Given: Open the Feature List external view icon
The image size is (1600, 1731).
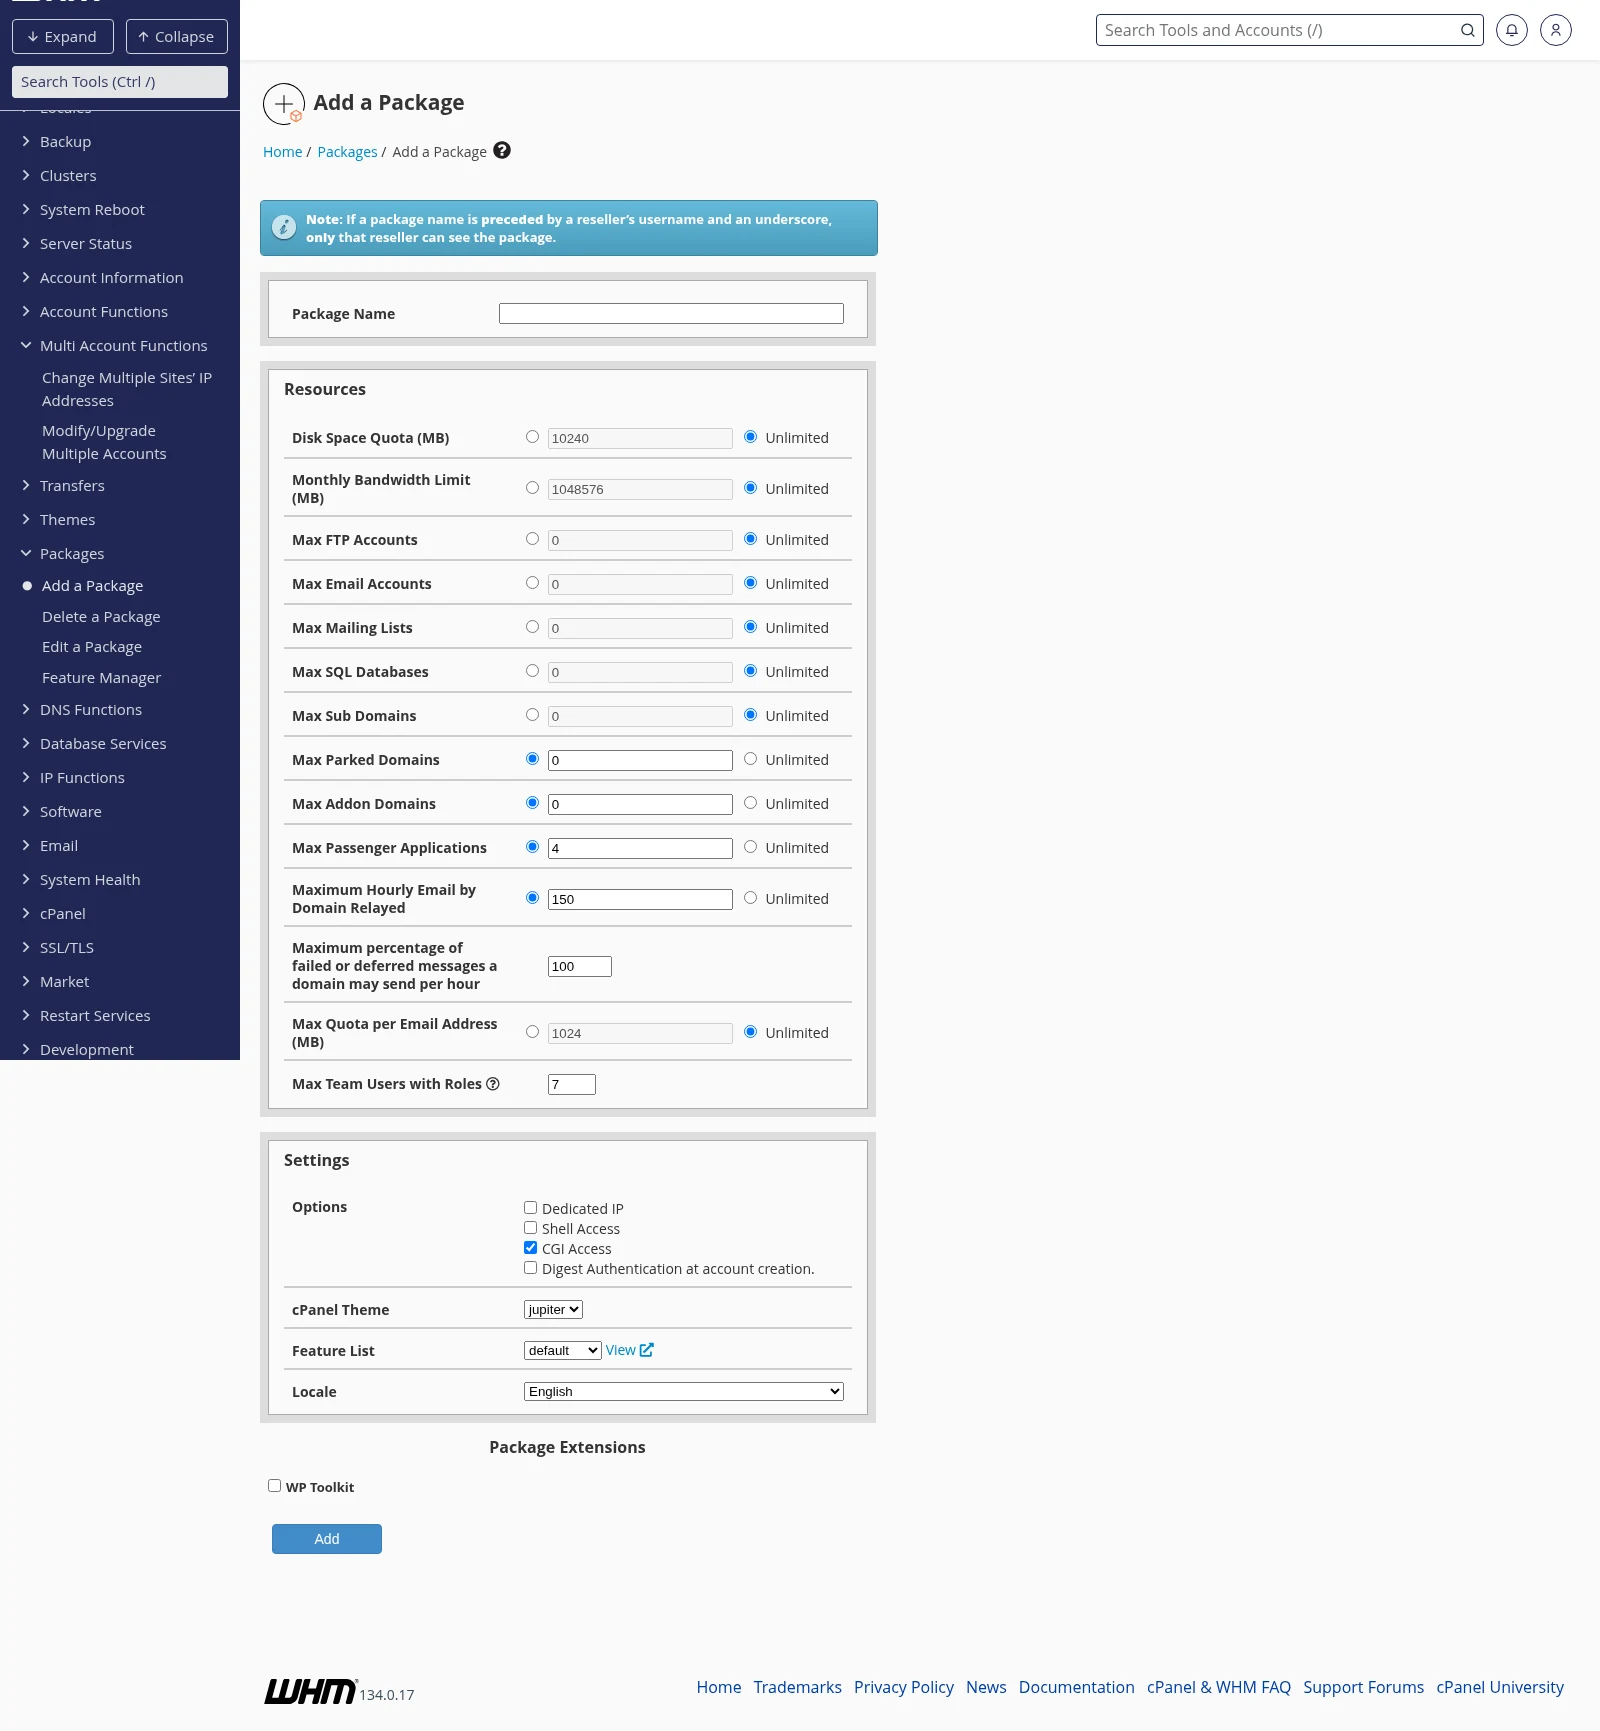Looking at the screenshot, I should (x=647, y=1350).
